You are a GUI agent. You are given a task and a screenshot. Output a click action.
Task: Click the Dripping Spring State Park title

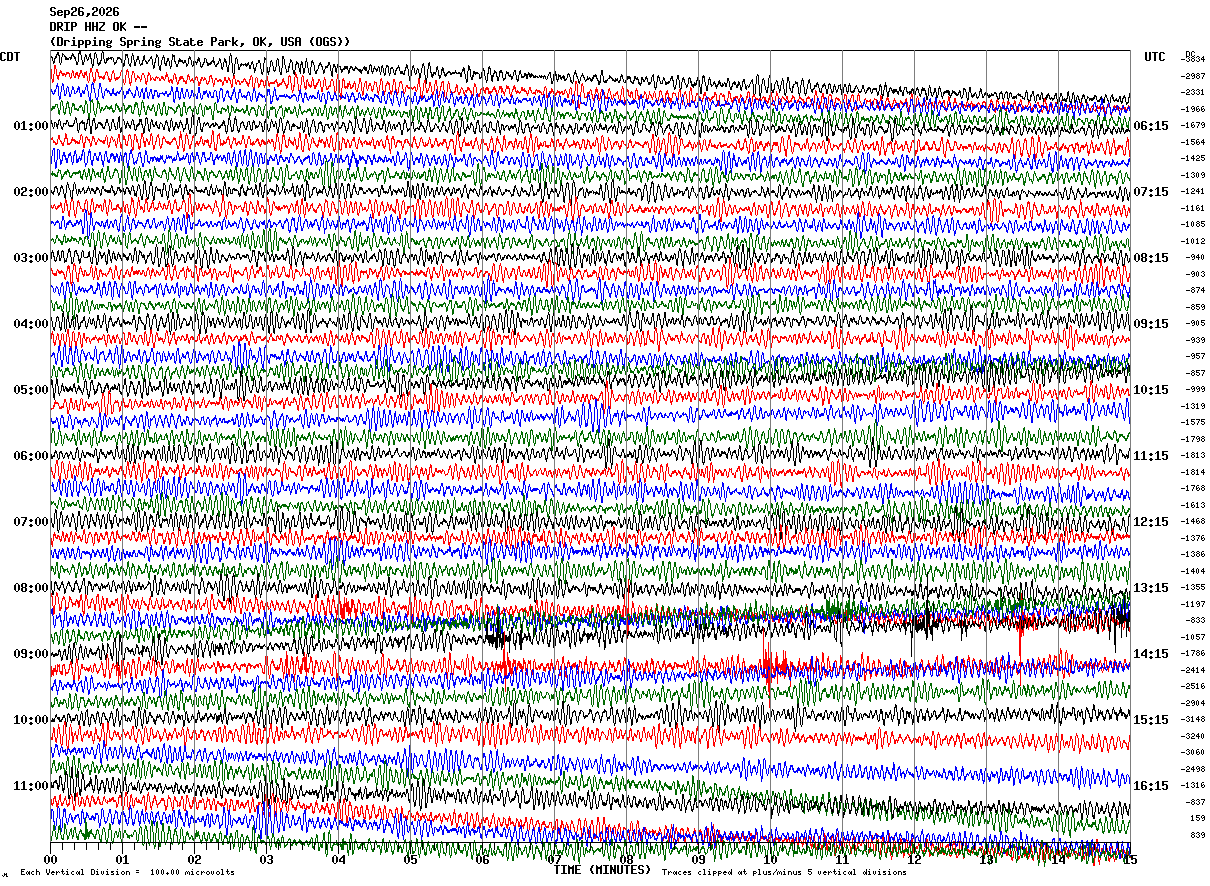pyautogui.click(x=200, y=42)
